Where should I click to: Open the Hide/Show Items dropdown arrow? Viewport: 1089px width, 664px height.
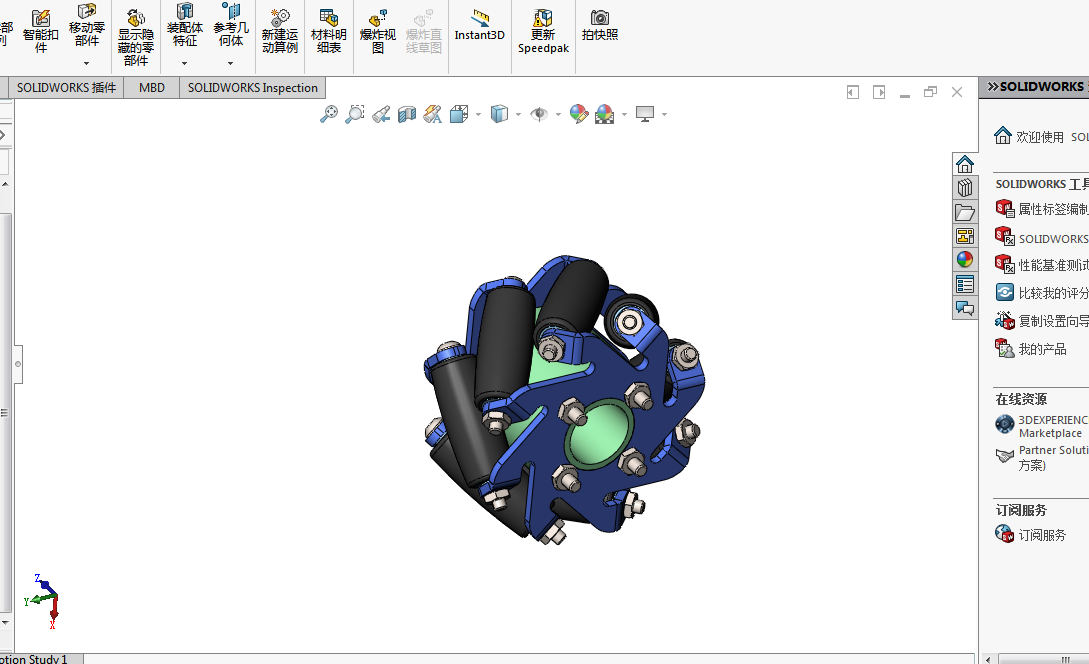[558, 115]
